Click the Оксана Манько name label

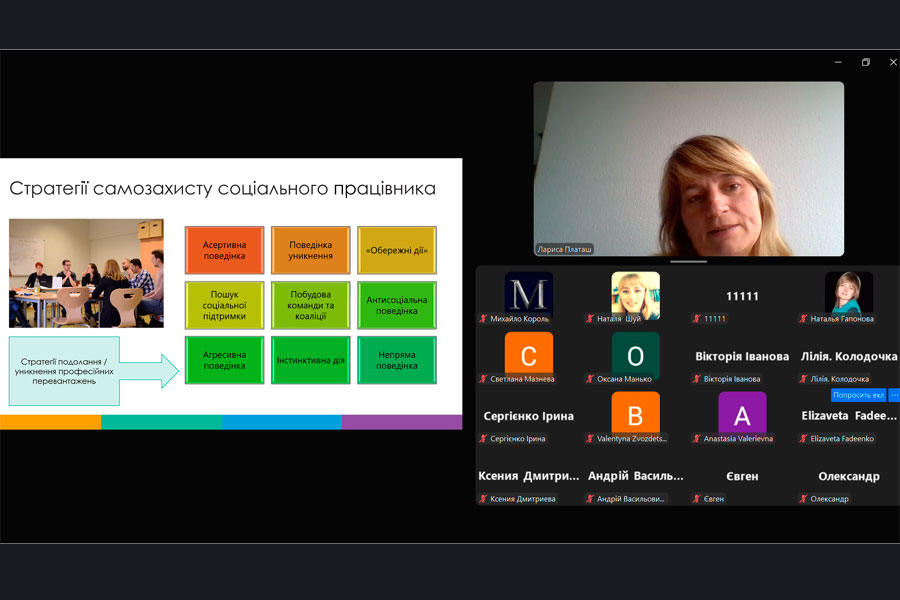click(624, 379)
